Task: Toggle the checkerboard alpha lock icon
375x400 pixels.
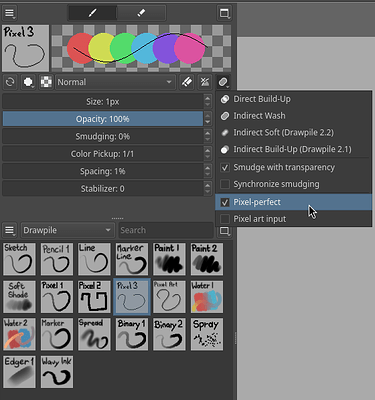Action: [x=46, y=82]
